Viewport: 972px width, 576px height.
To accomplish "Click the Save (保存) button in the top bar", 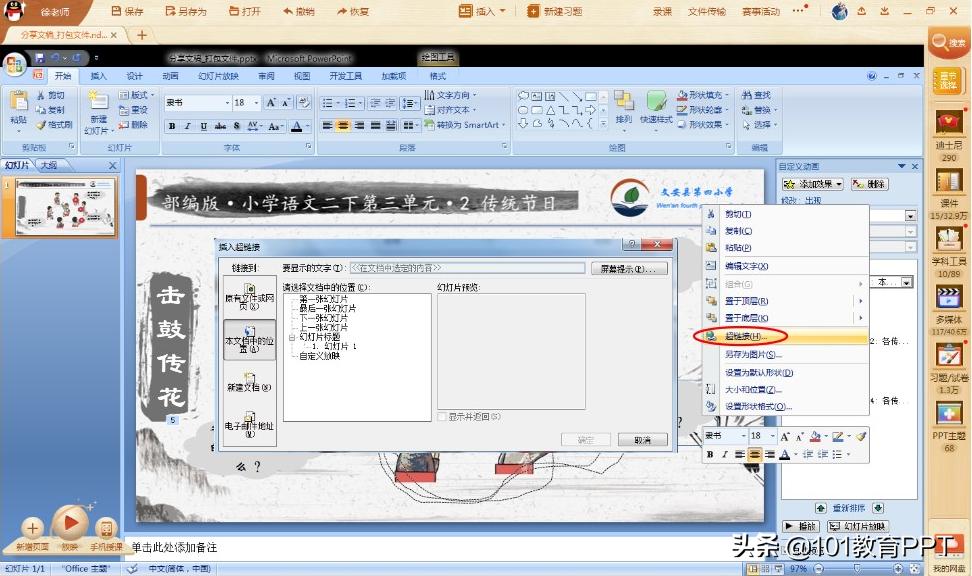I will pyautogui.click(x=127, y=11).
